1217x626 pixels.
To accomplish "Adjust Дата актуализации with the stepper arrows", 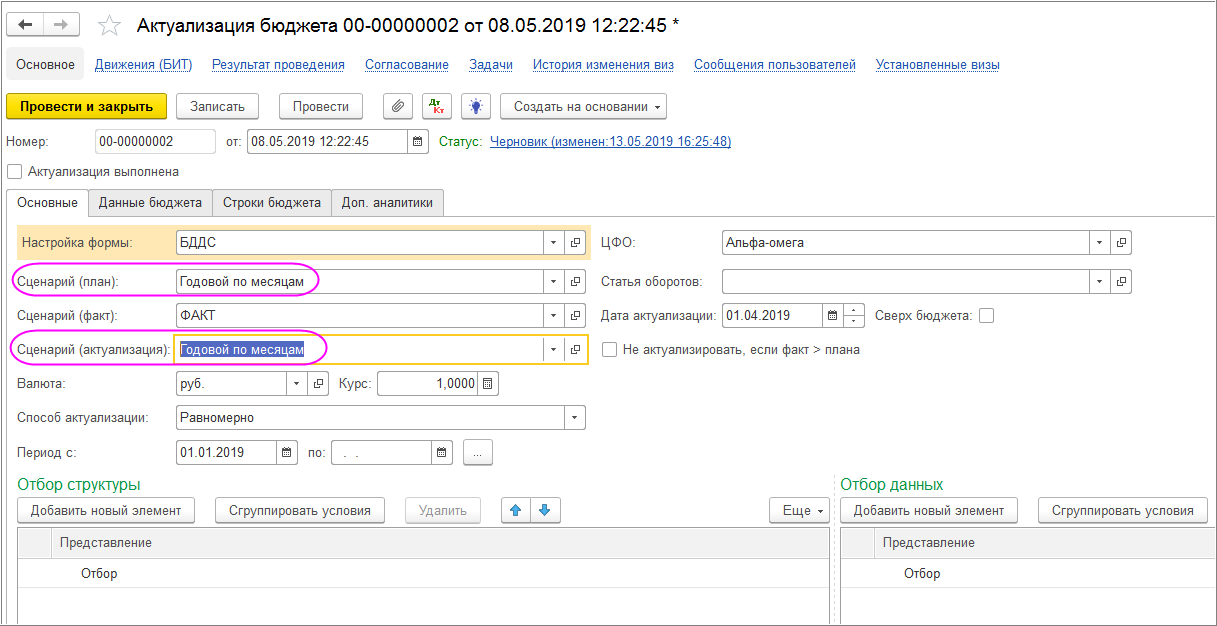I will (x=854, y=316).
